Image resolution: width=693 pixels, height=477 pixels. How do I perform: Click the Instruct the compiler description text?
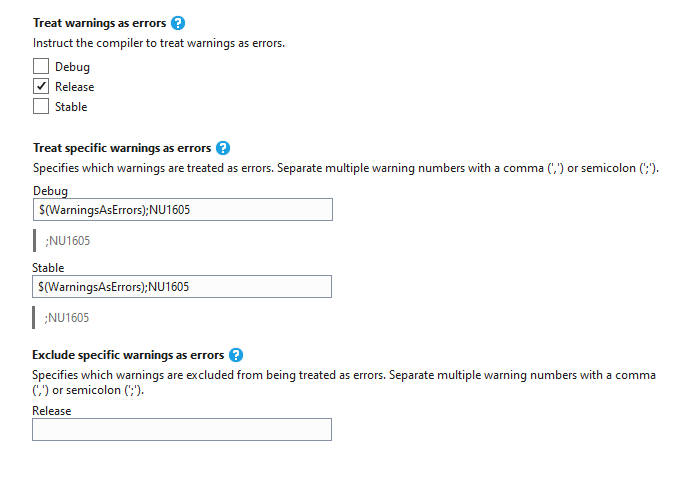point(159,43)
